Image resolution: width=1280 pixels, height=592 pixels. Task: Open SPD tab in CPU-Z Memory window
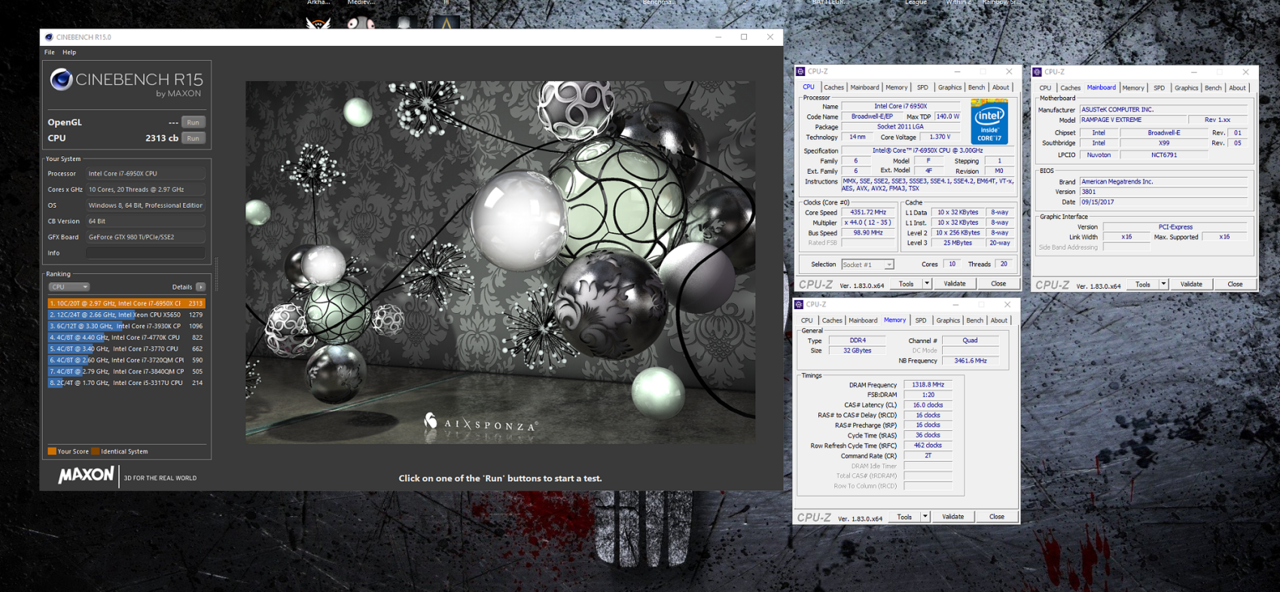click(920, 321)
